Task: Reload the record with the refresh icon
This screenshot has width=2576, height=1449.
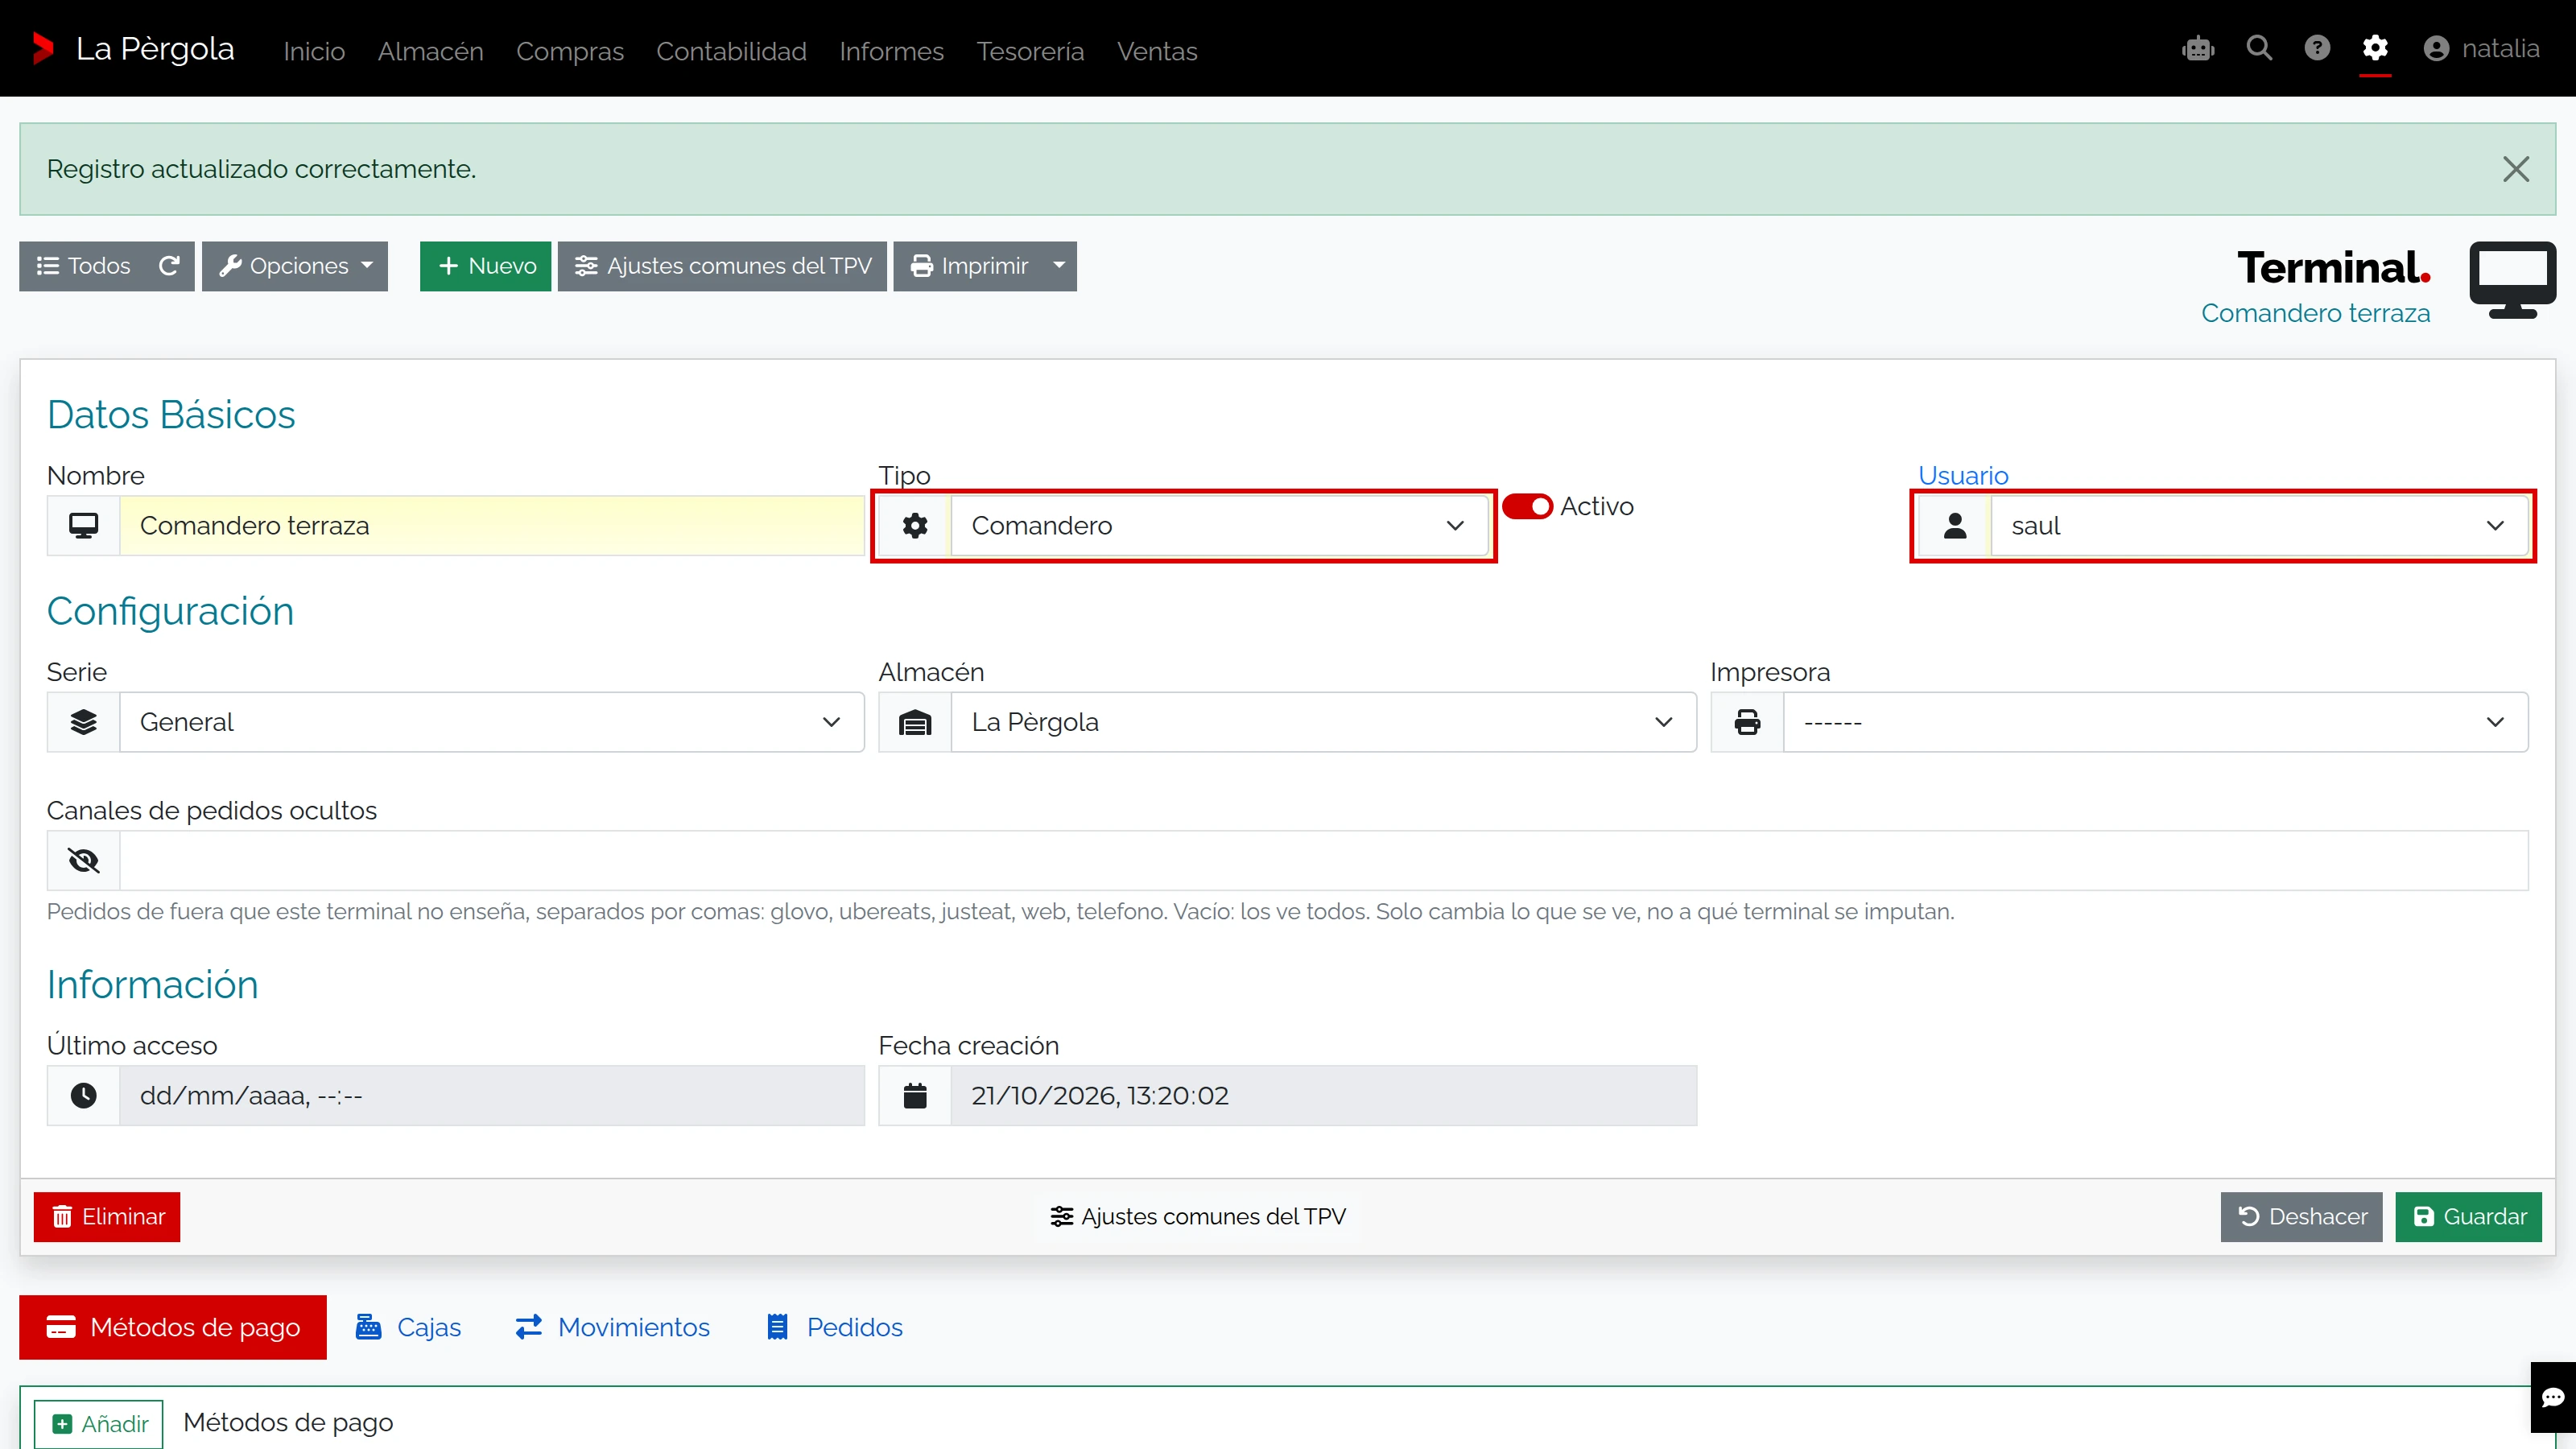Action: [169, 266]
